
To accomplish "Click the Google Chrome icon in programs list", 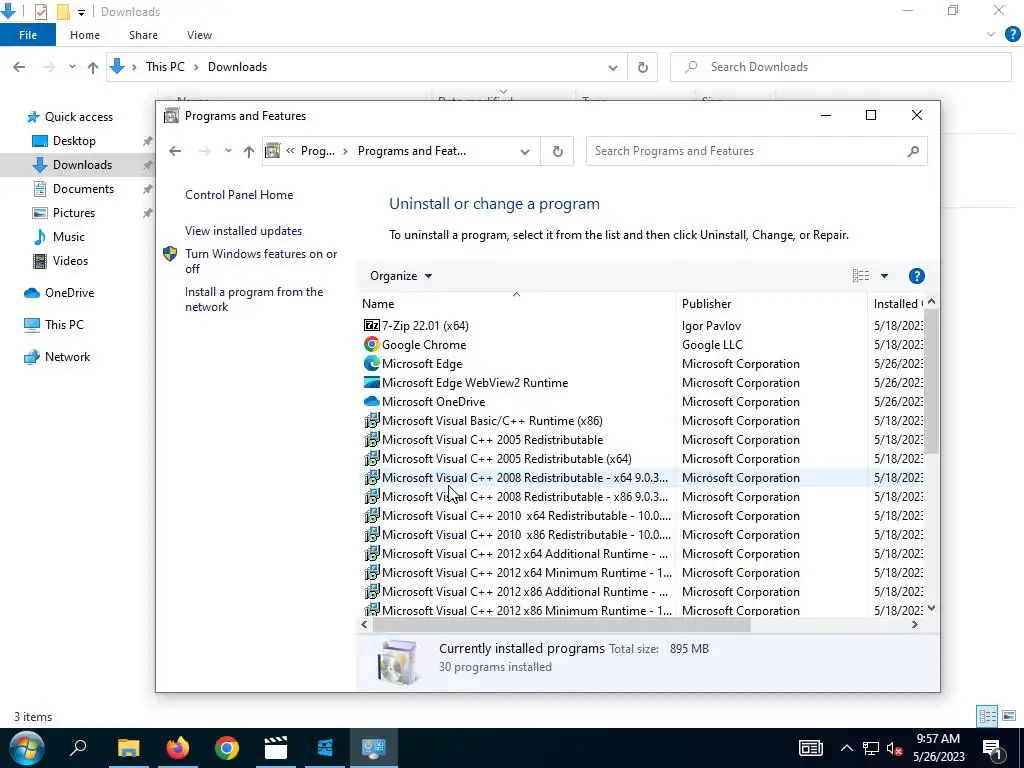I will (372, 344).
